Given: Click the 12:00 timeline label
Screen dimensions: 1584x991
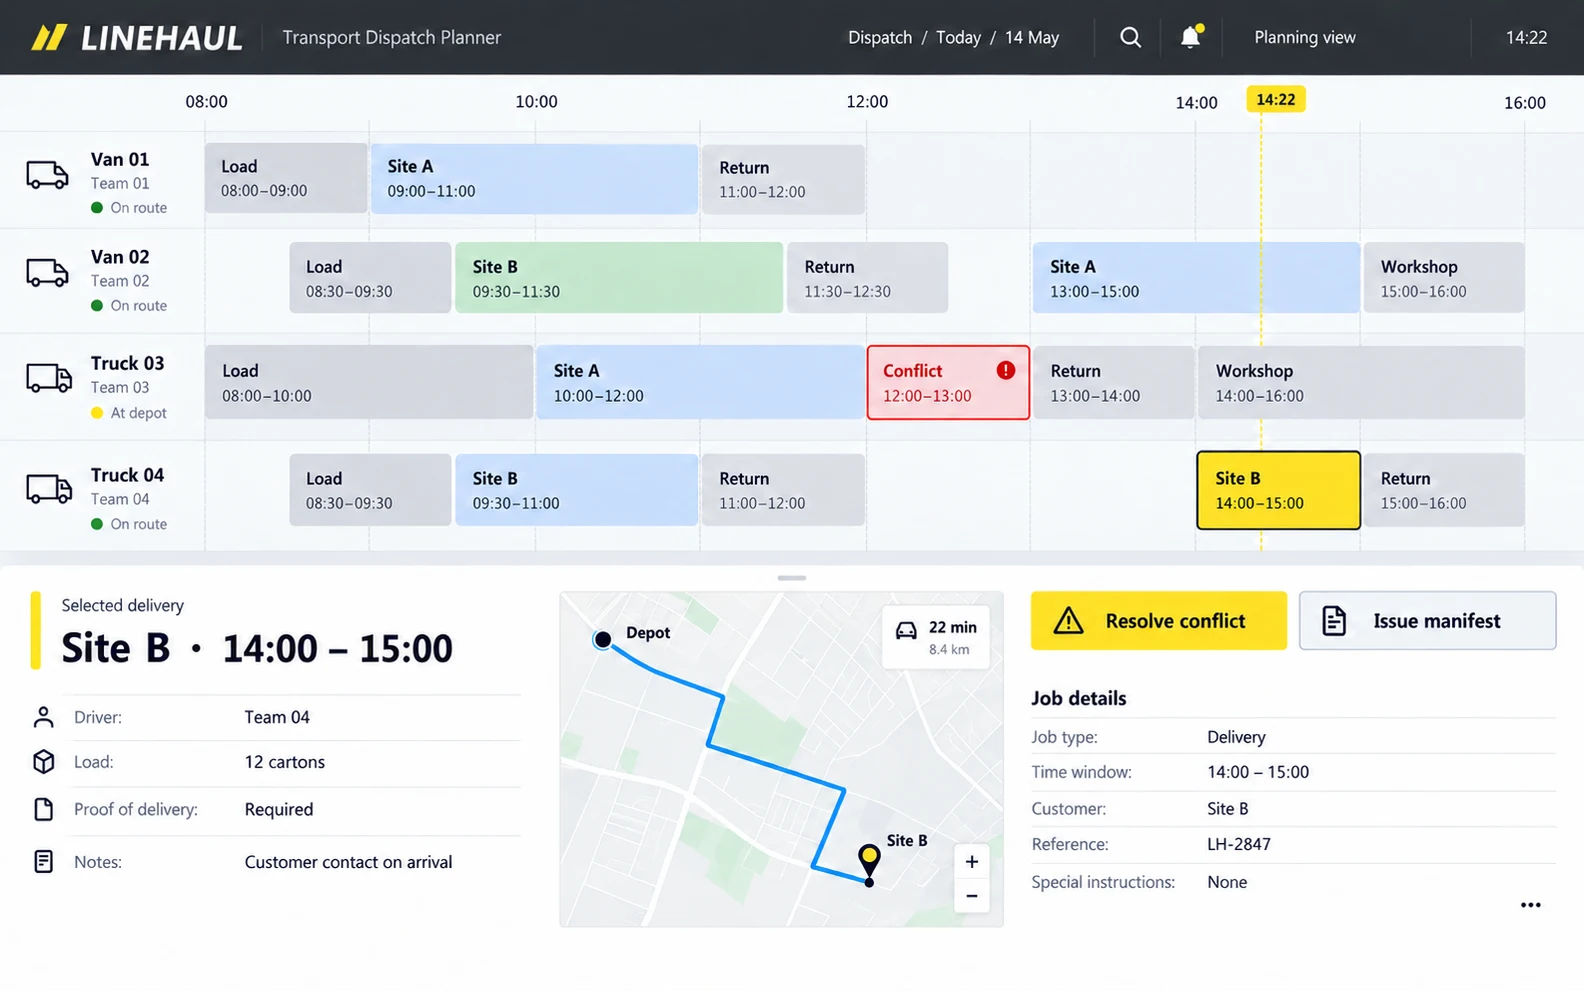Looking at the screenshot, I should (x=867, y=101).
